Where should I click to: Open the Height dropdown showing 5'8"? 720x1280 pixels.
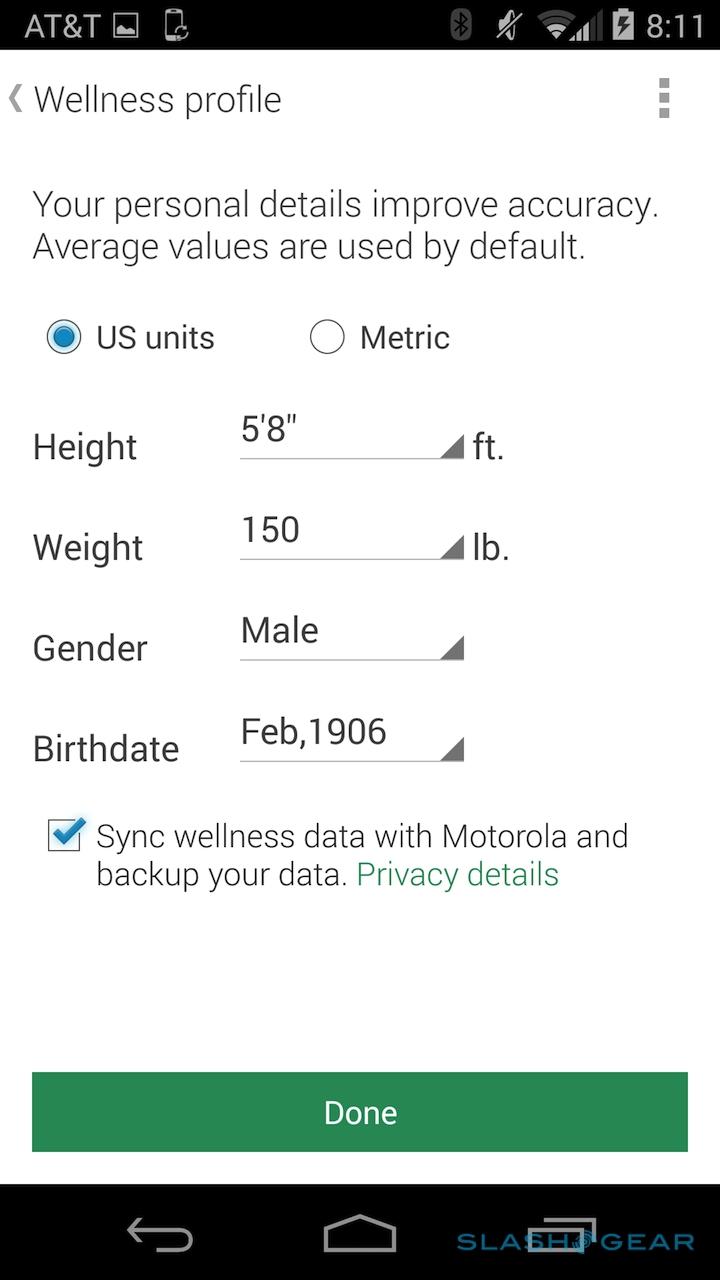tap(351, 436)
